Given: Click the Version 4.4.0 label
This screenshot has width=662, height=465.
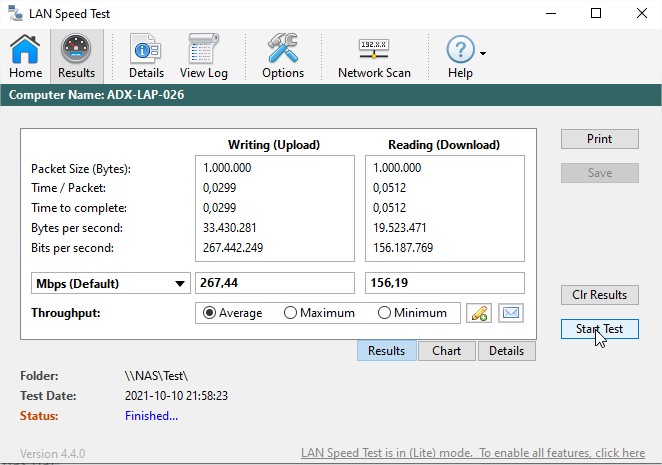Looking at the screenshot, I should click(x=52, y=454).
